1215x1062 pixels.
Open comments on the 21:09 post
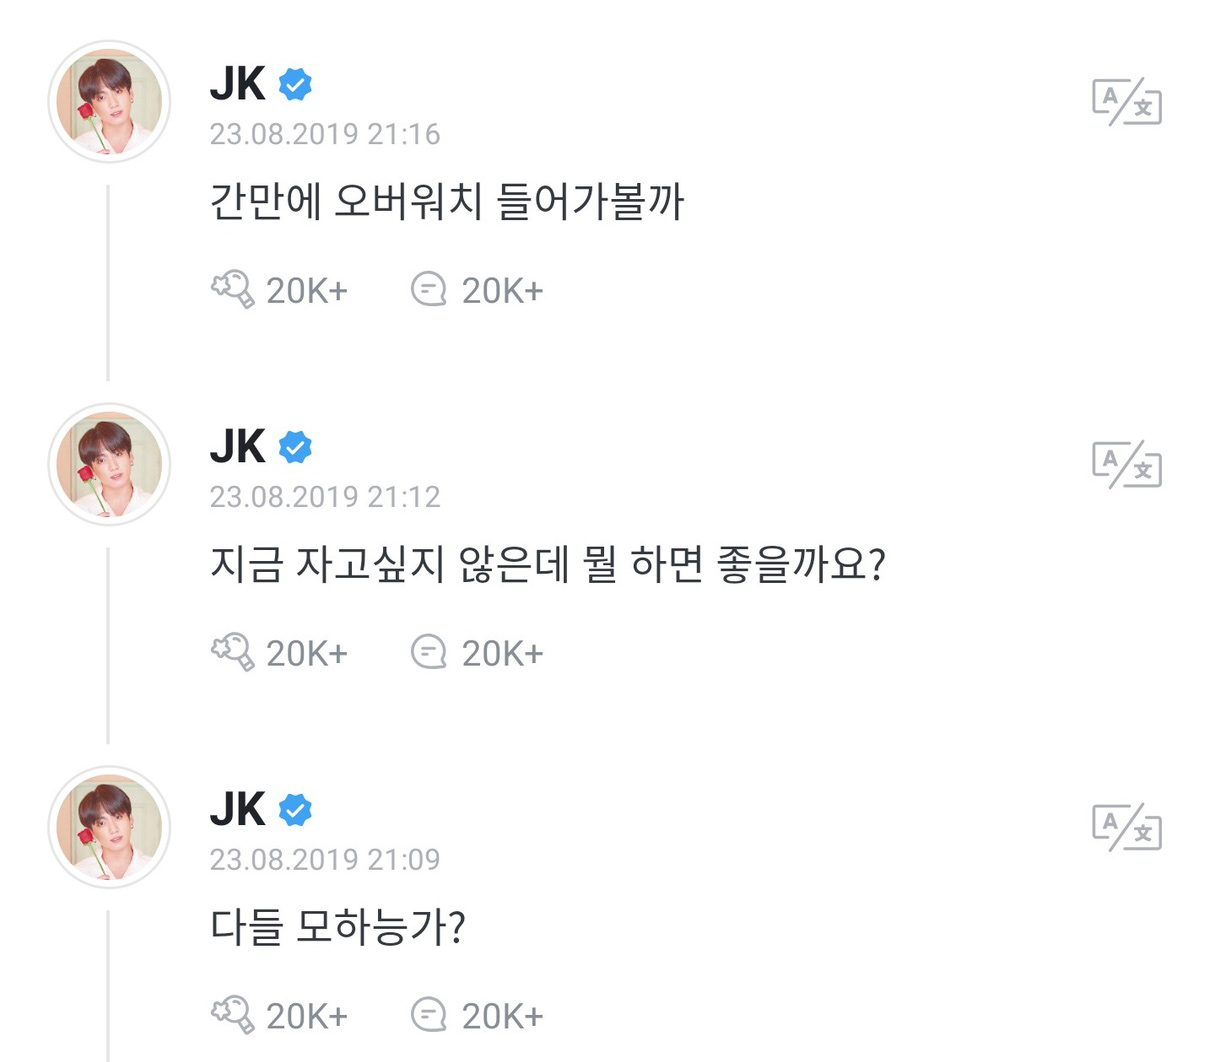(429, 1016)
